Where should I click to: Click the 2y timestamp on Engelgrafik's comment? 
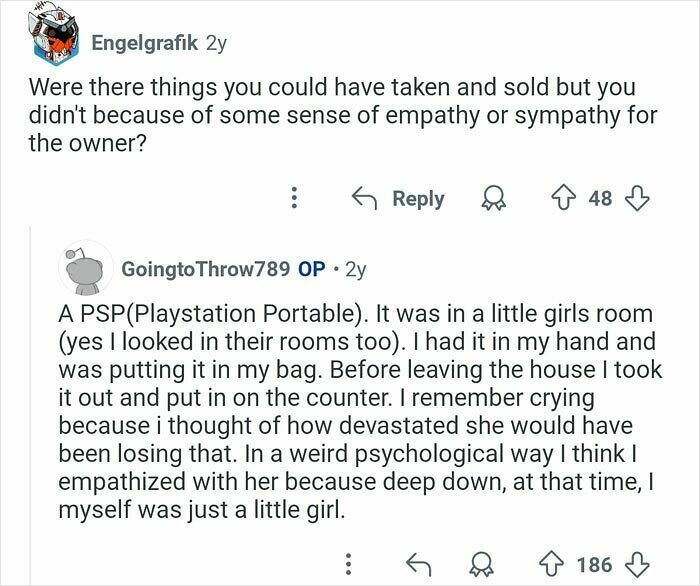pos(215,42)
